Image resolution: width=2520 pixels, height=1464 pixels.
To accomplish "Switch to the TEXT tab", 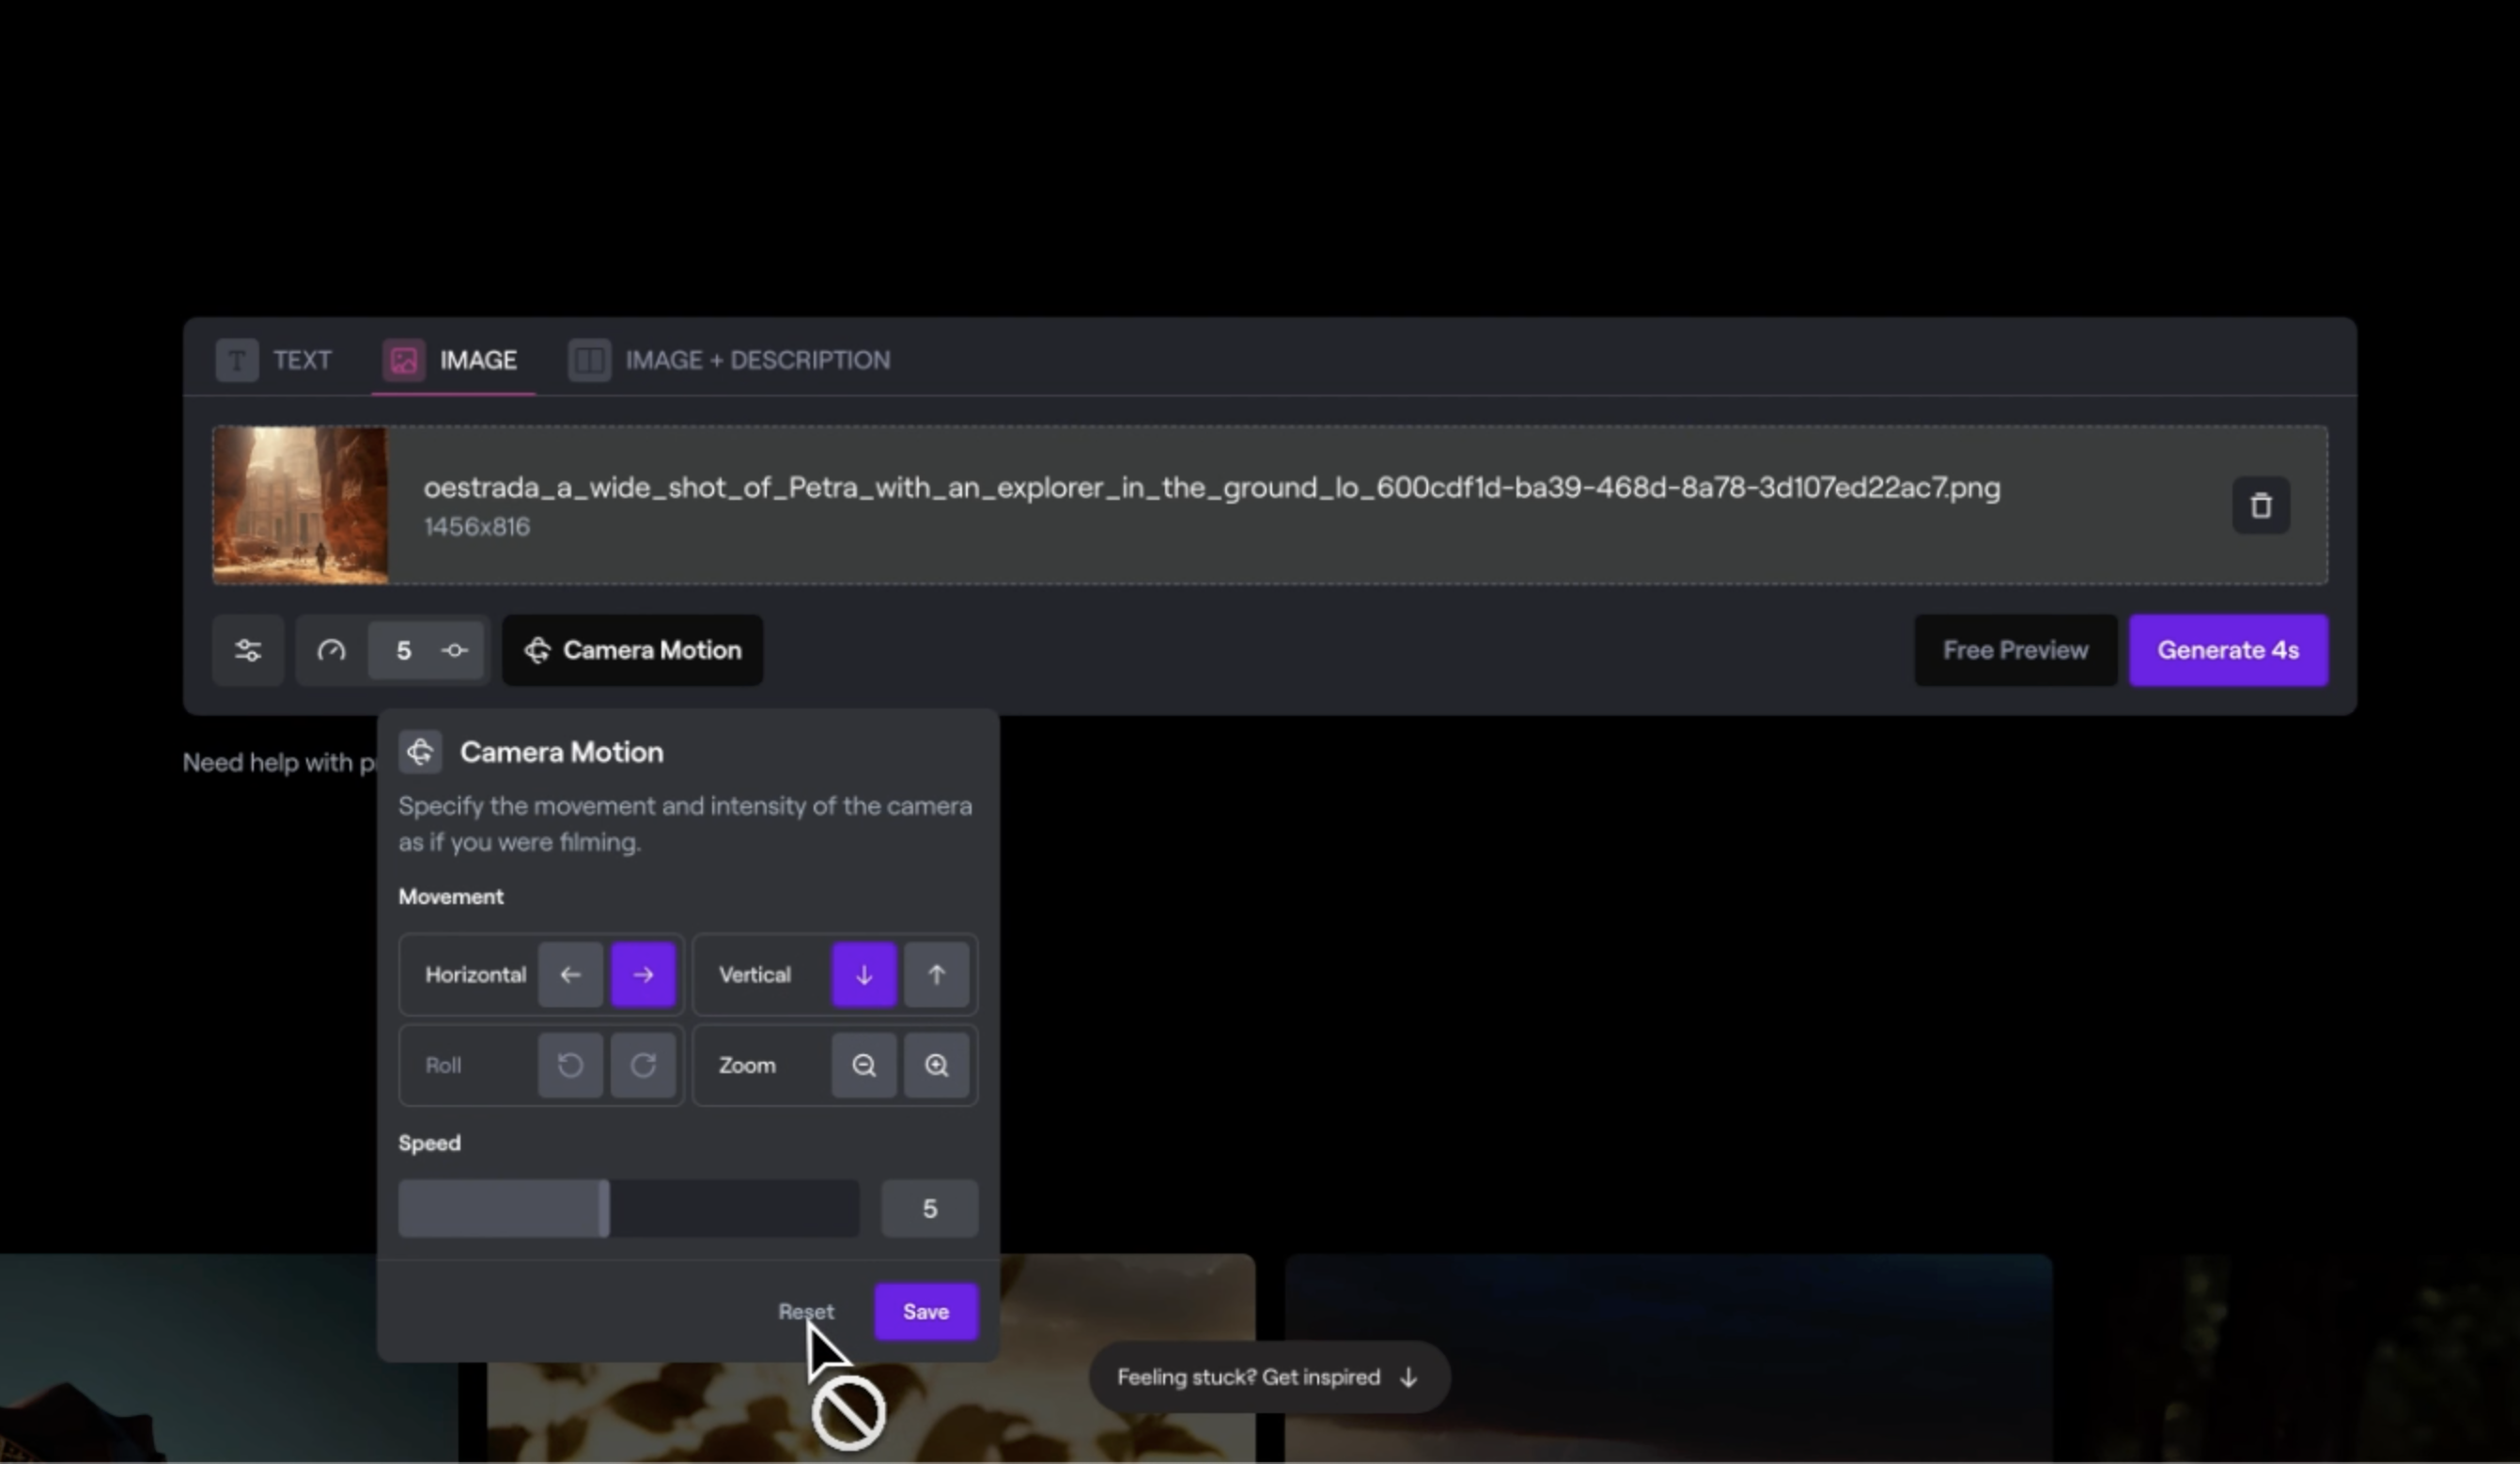I will pyautogui.click(x=274, y=360).
